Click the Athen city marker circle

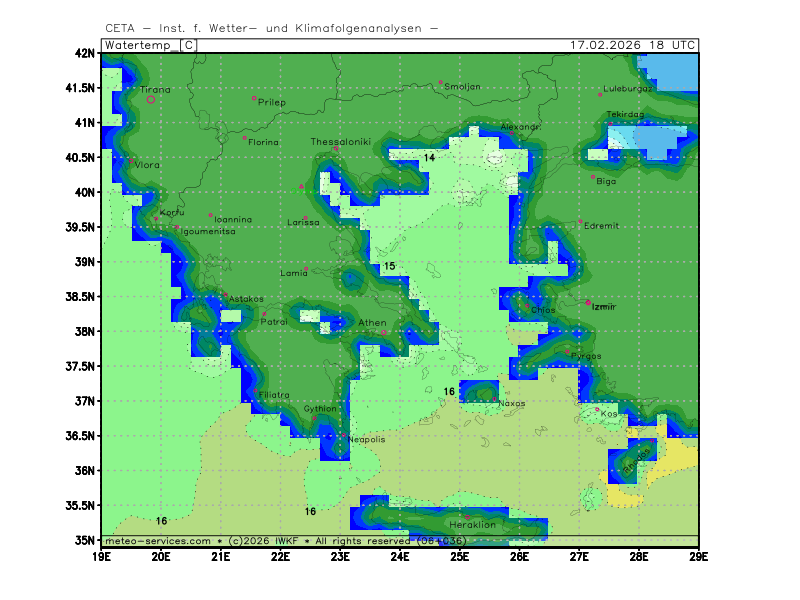click(x=384, y=332)
